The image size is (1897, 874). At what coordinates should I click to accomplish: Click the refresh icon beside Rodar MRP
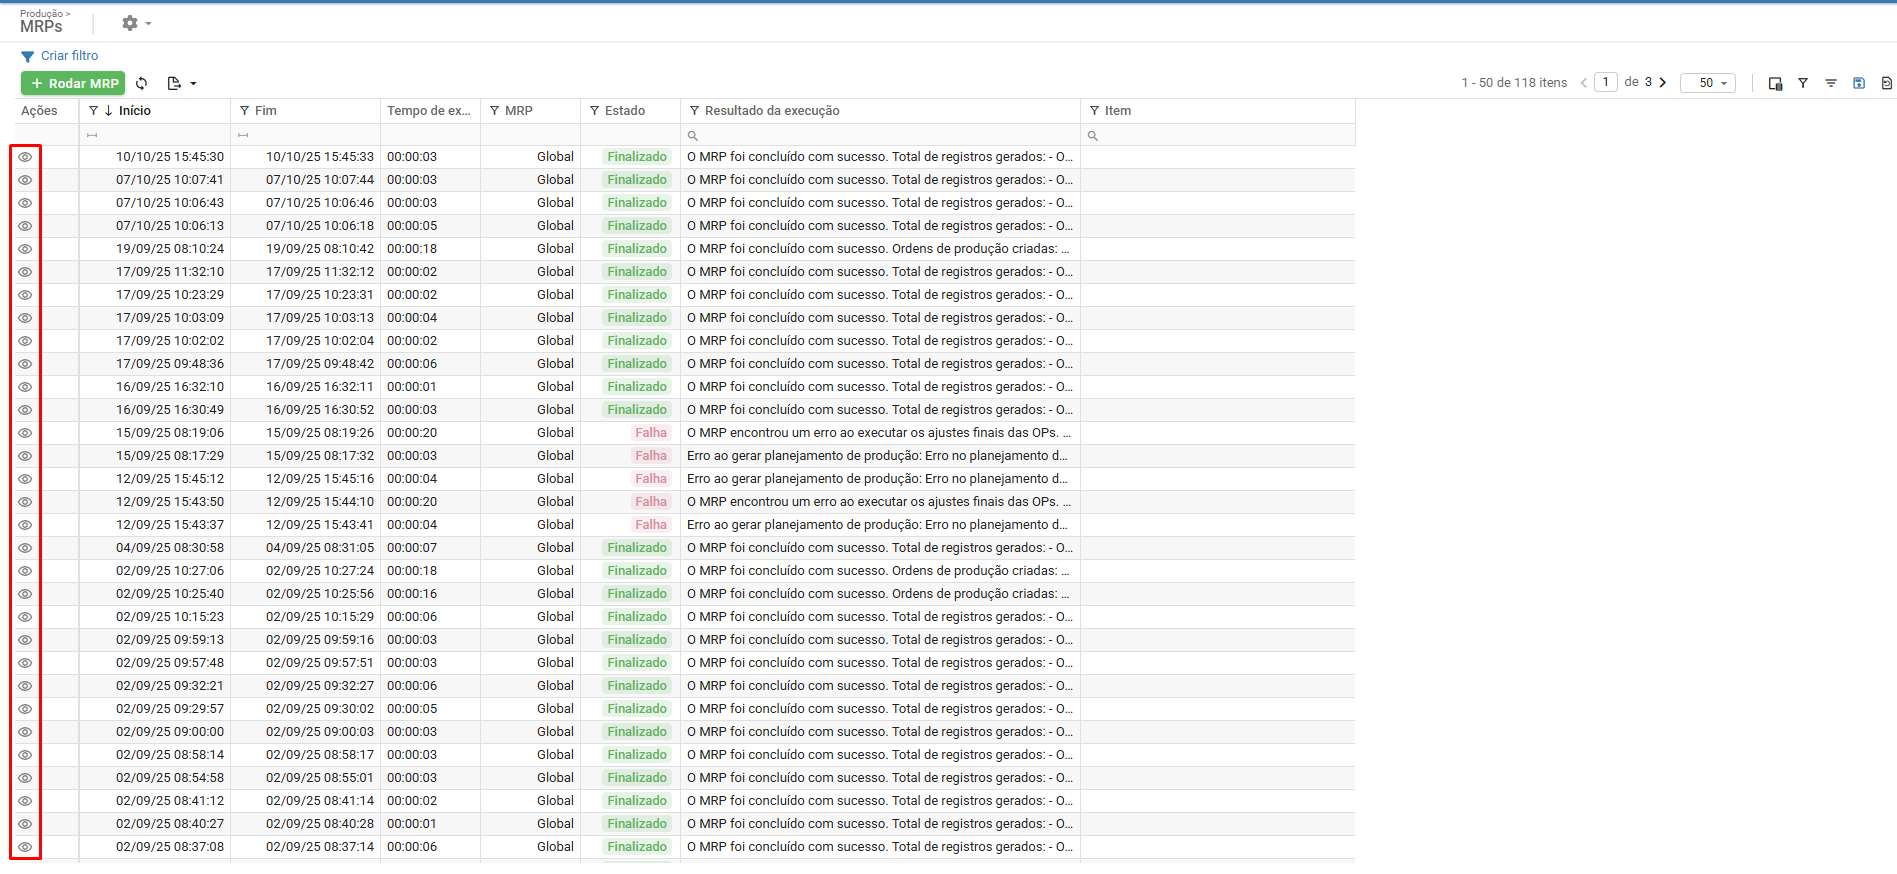[142, 83]
